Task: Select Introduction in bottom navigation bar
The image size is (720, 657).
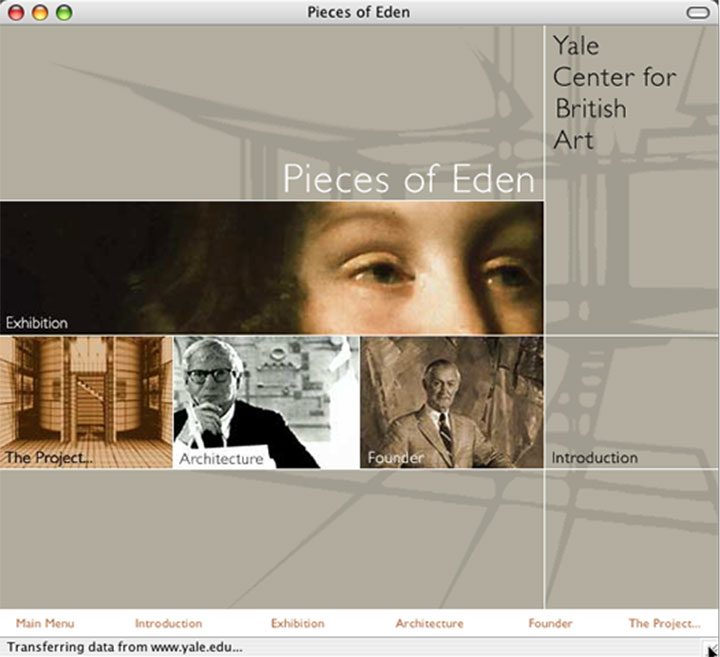Action: click(x=169, y=623)
